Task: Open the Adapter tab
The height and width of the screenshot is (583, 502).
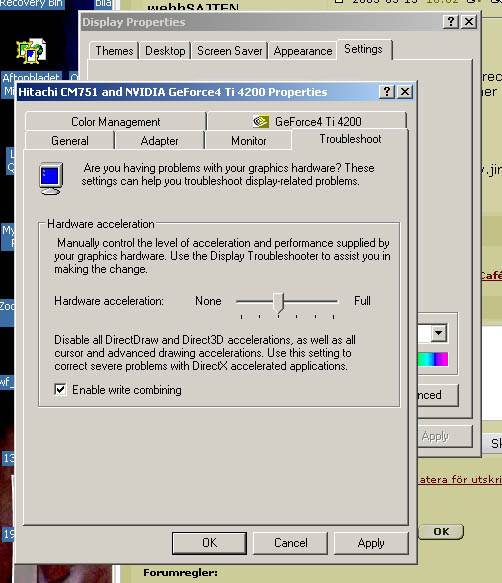Action: coord(160,141)
